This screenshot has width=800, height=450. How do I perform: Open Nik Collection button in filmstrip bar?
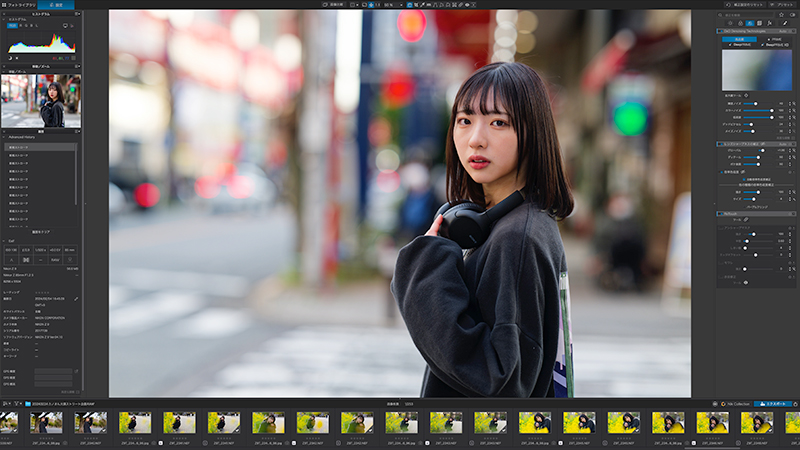735,404
